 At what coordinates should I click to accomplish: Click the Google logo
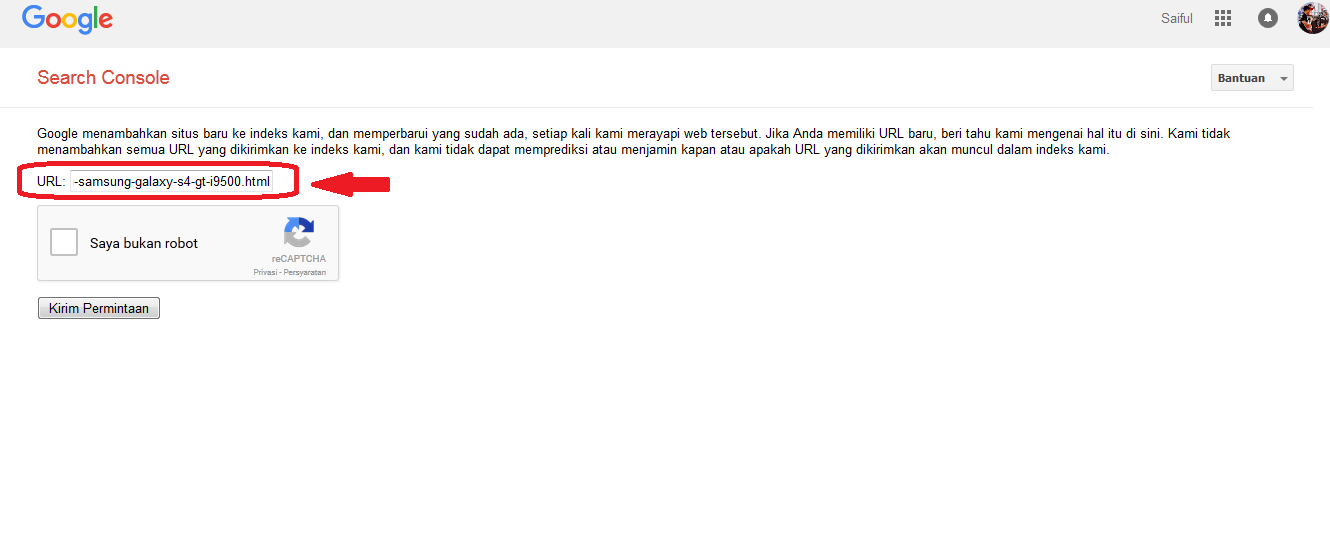67,20
